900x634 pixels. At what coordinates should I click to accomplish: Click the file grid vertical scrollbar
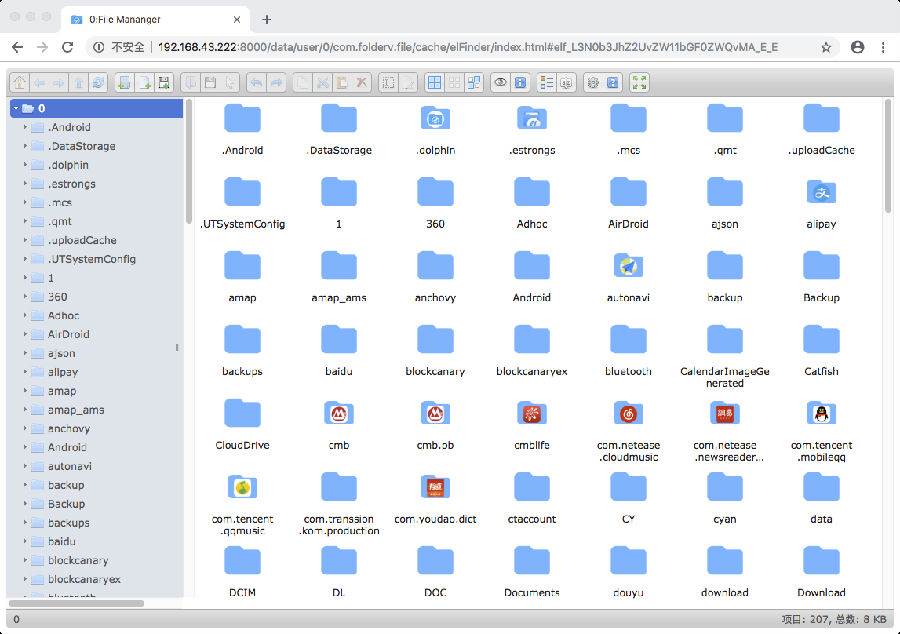(888, 156)
